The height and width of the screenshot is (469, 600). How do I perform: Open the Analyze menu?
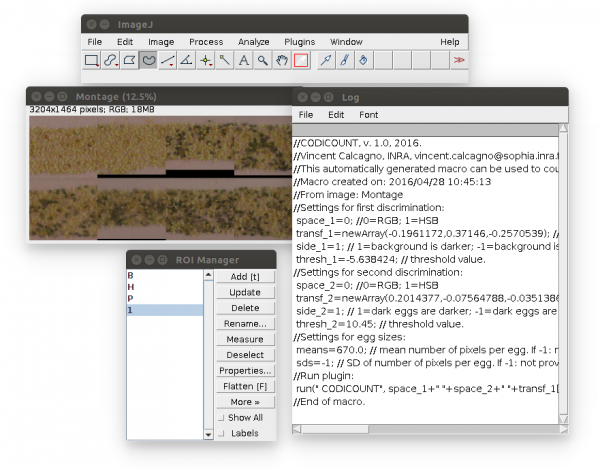253,42
